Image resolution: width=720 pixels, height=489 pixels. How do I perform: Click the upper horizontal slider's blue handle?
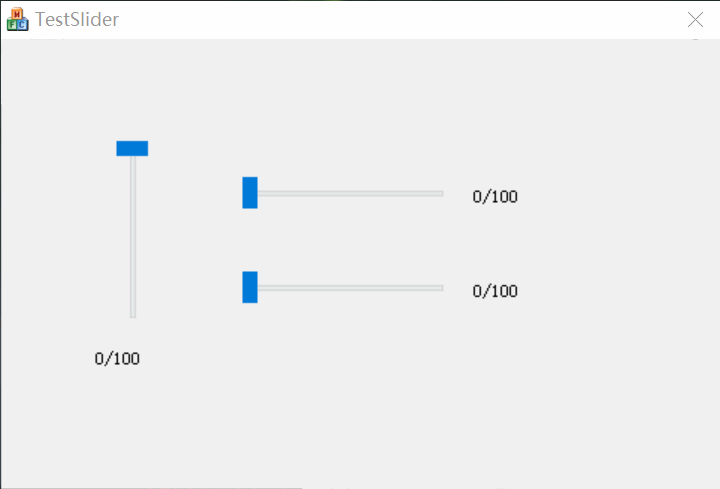pyautogui.click(x=250, y=192)
